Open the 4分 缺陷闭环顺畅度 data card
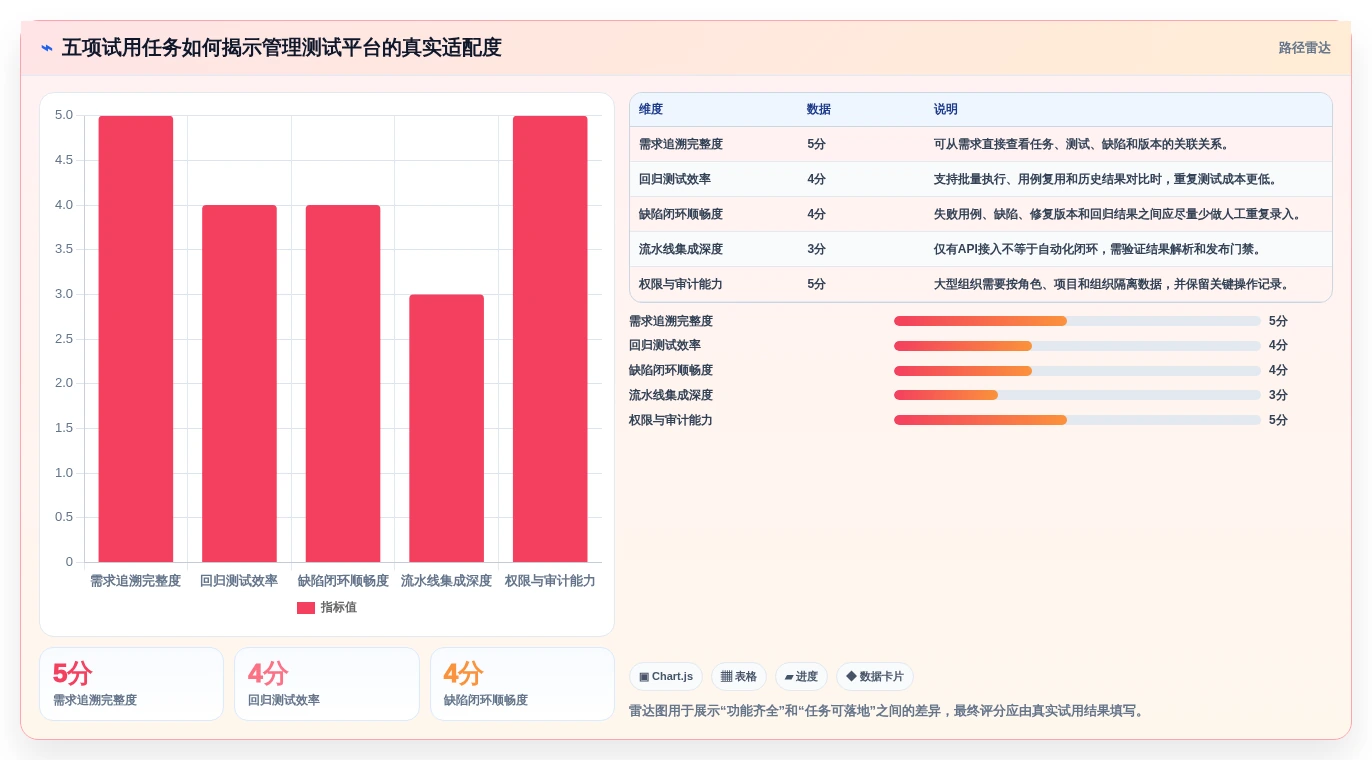This screenshot has height=760, width=1372. [522, 684]
